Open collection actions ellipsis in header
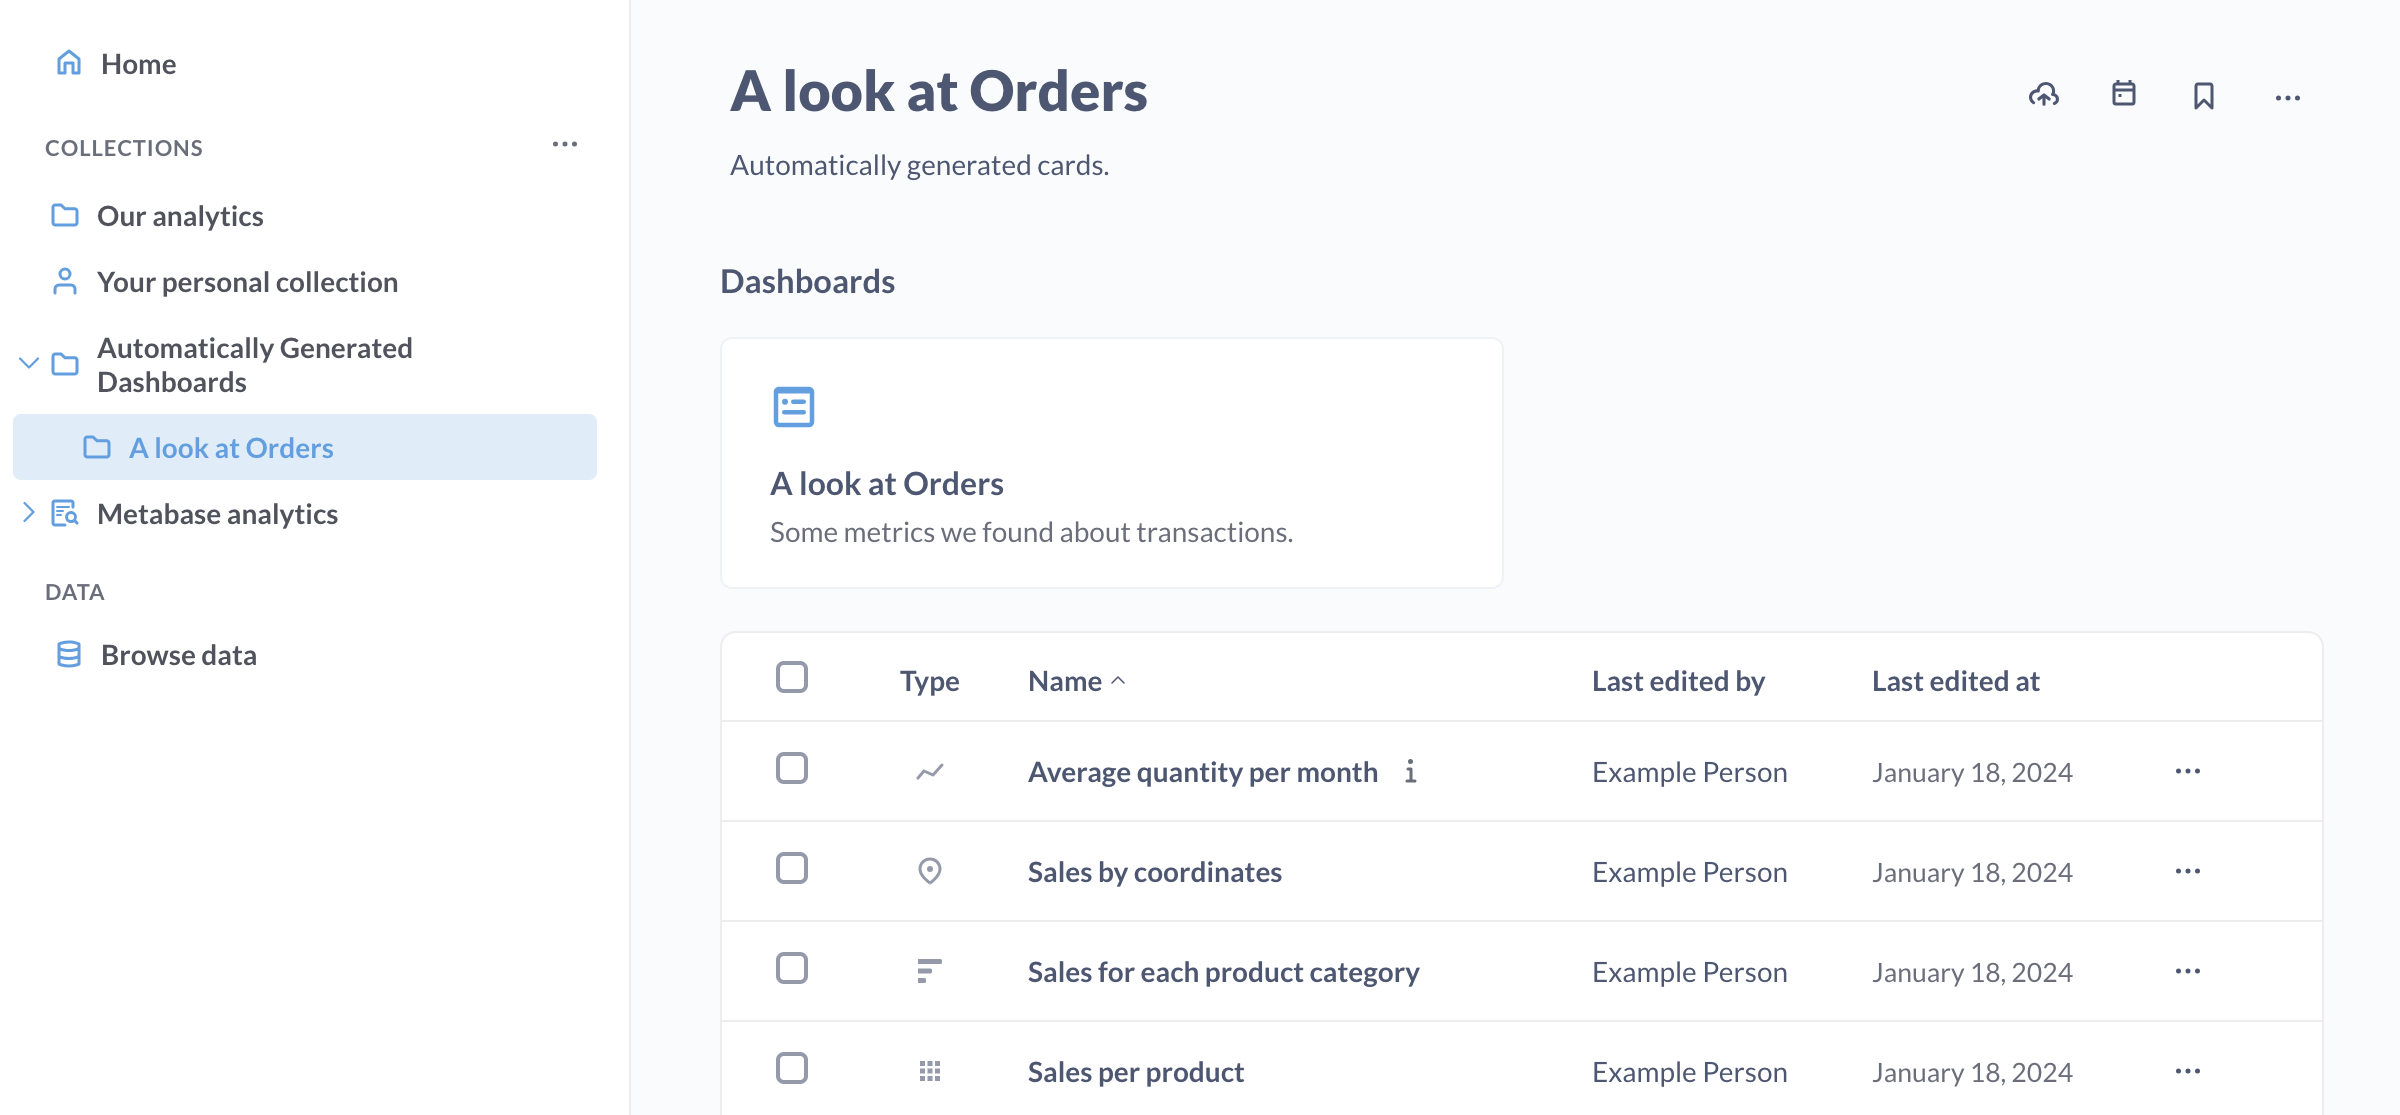 (x=2288, y=98)
